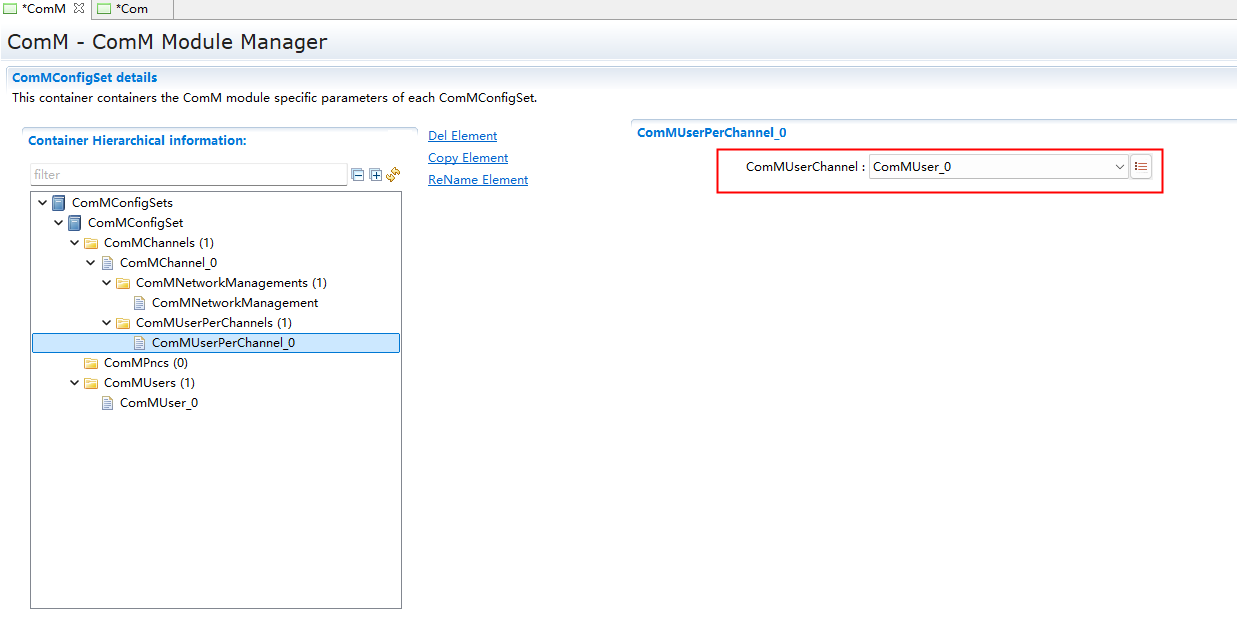
Task: Click into the tree filter text field
Action: pos(188,175)
